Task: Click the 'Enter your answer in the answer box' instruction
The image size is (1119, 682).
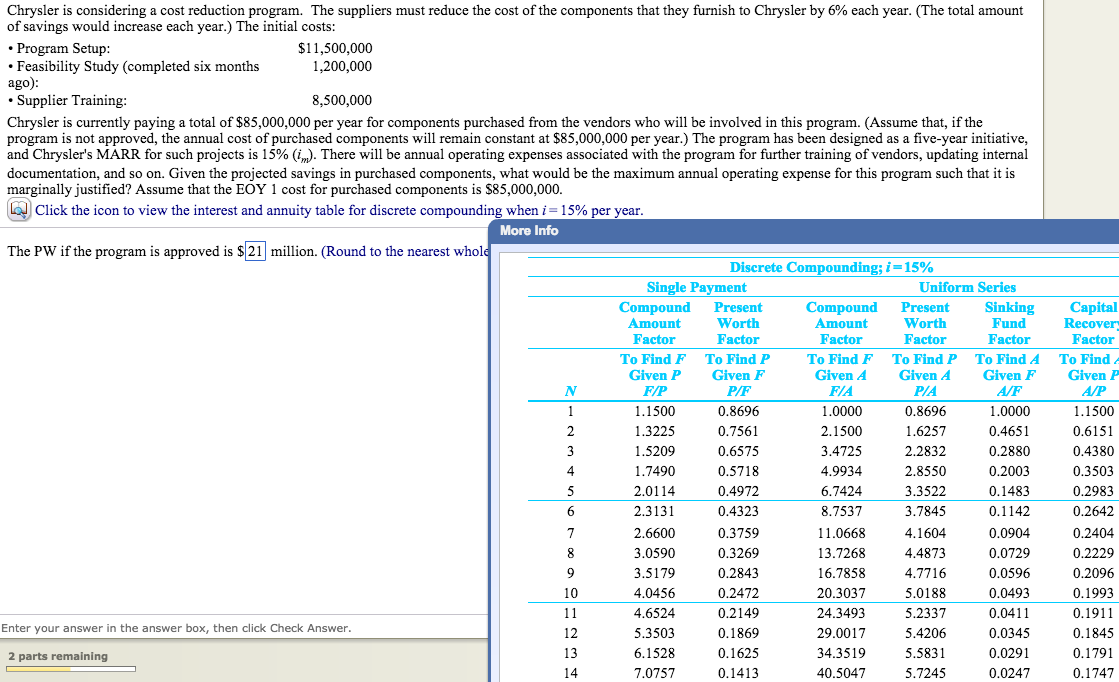Action: [176, 628]
